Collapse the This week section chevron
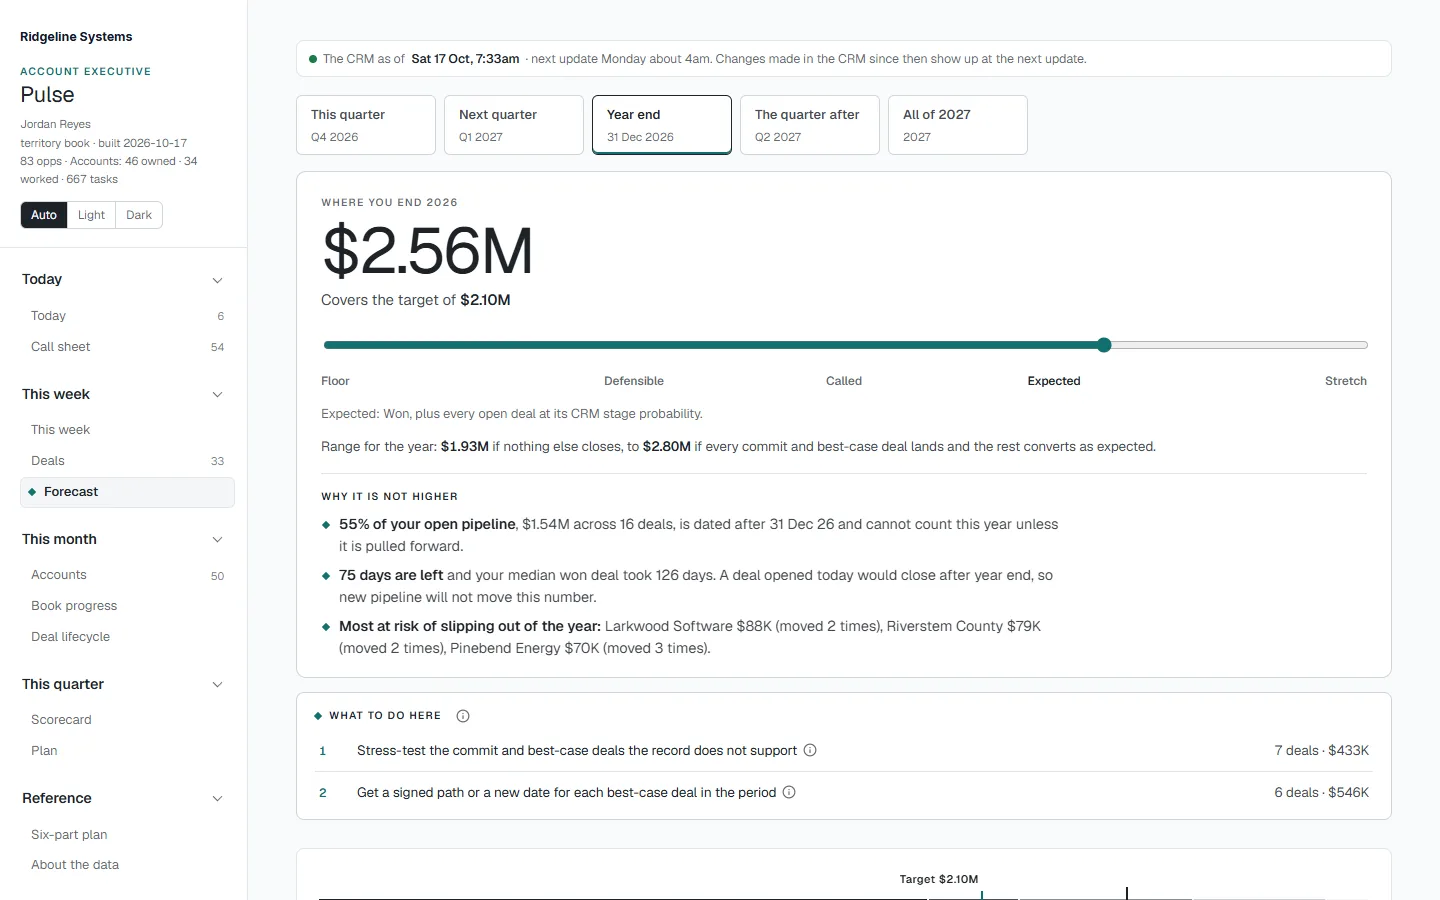The height and width of the screenshot is (900, 1440). 218,394
